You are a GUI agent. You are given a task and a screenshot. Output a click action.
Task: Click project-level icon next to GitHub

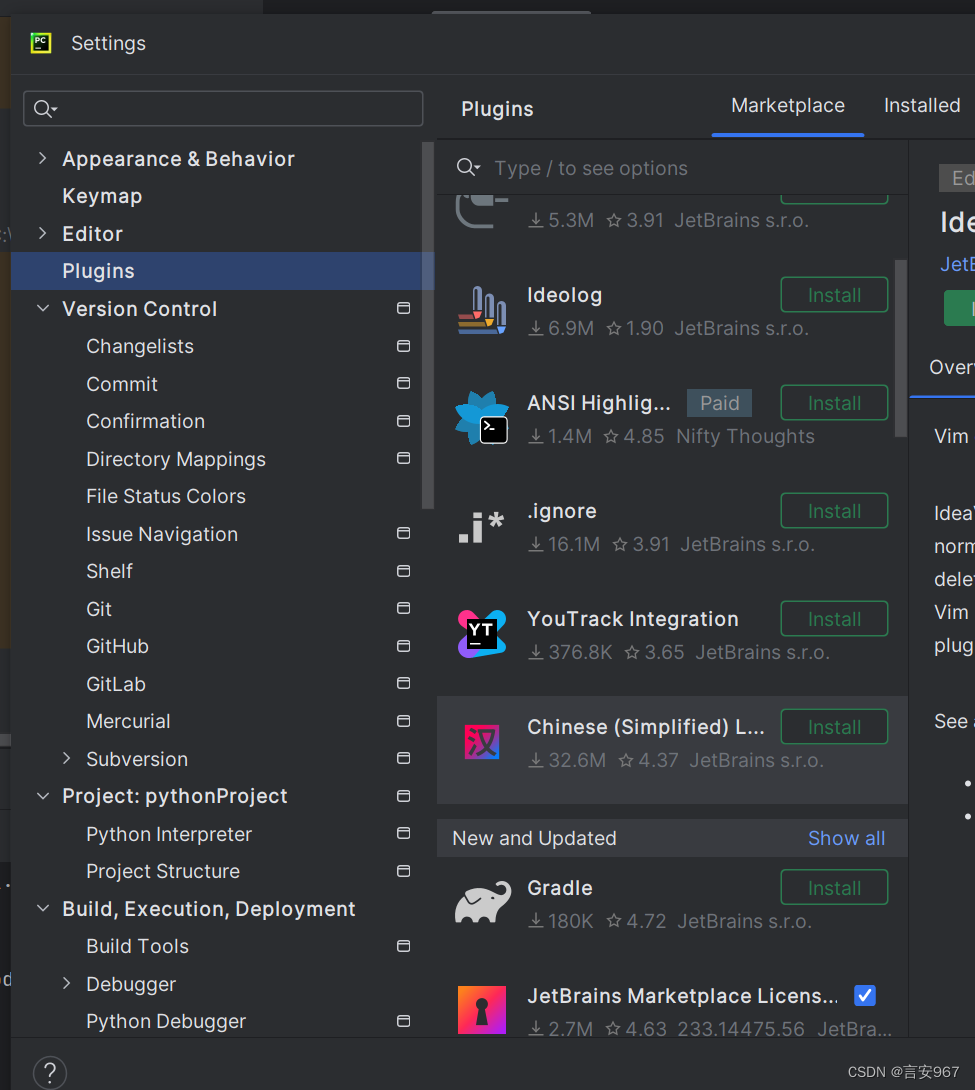[403, 646]
